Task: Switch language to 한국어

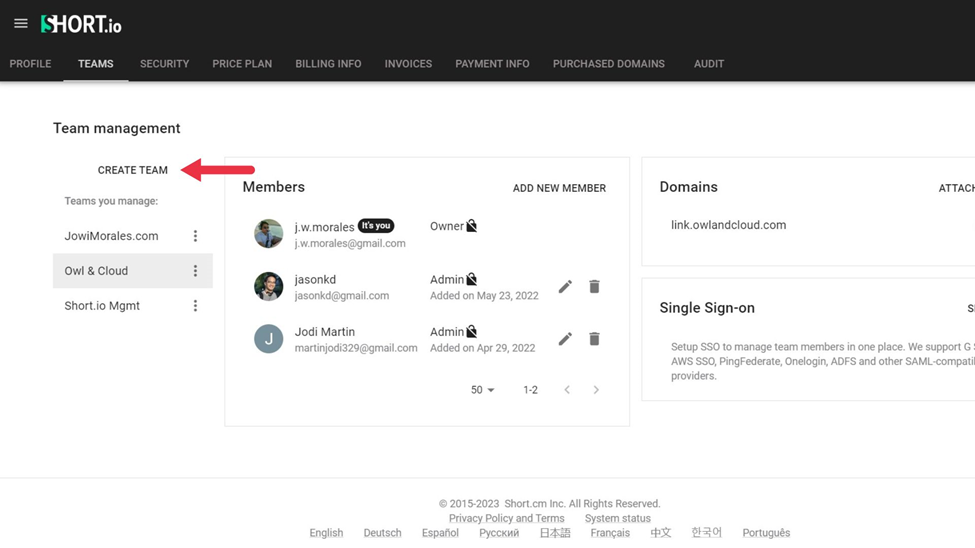Action: (706, 532)
